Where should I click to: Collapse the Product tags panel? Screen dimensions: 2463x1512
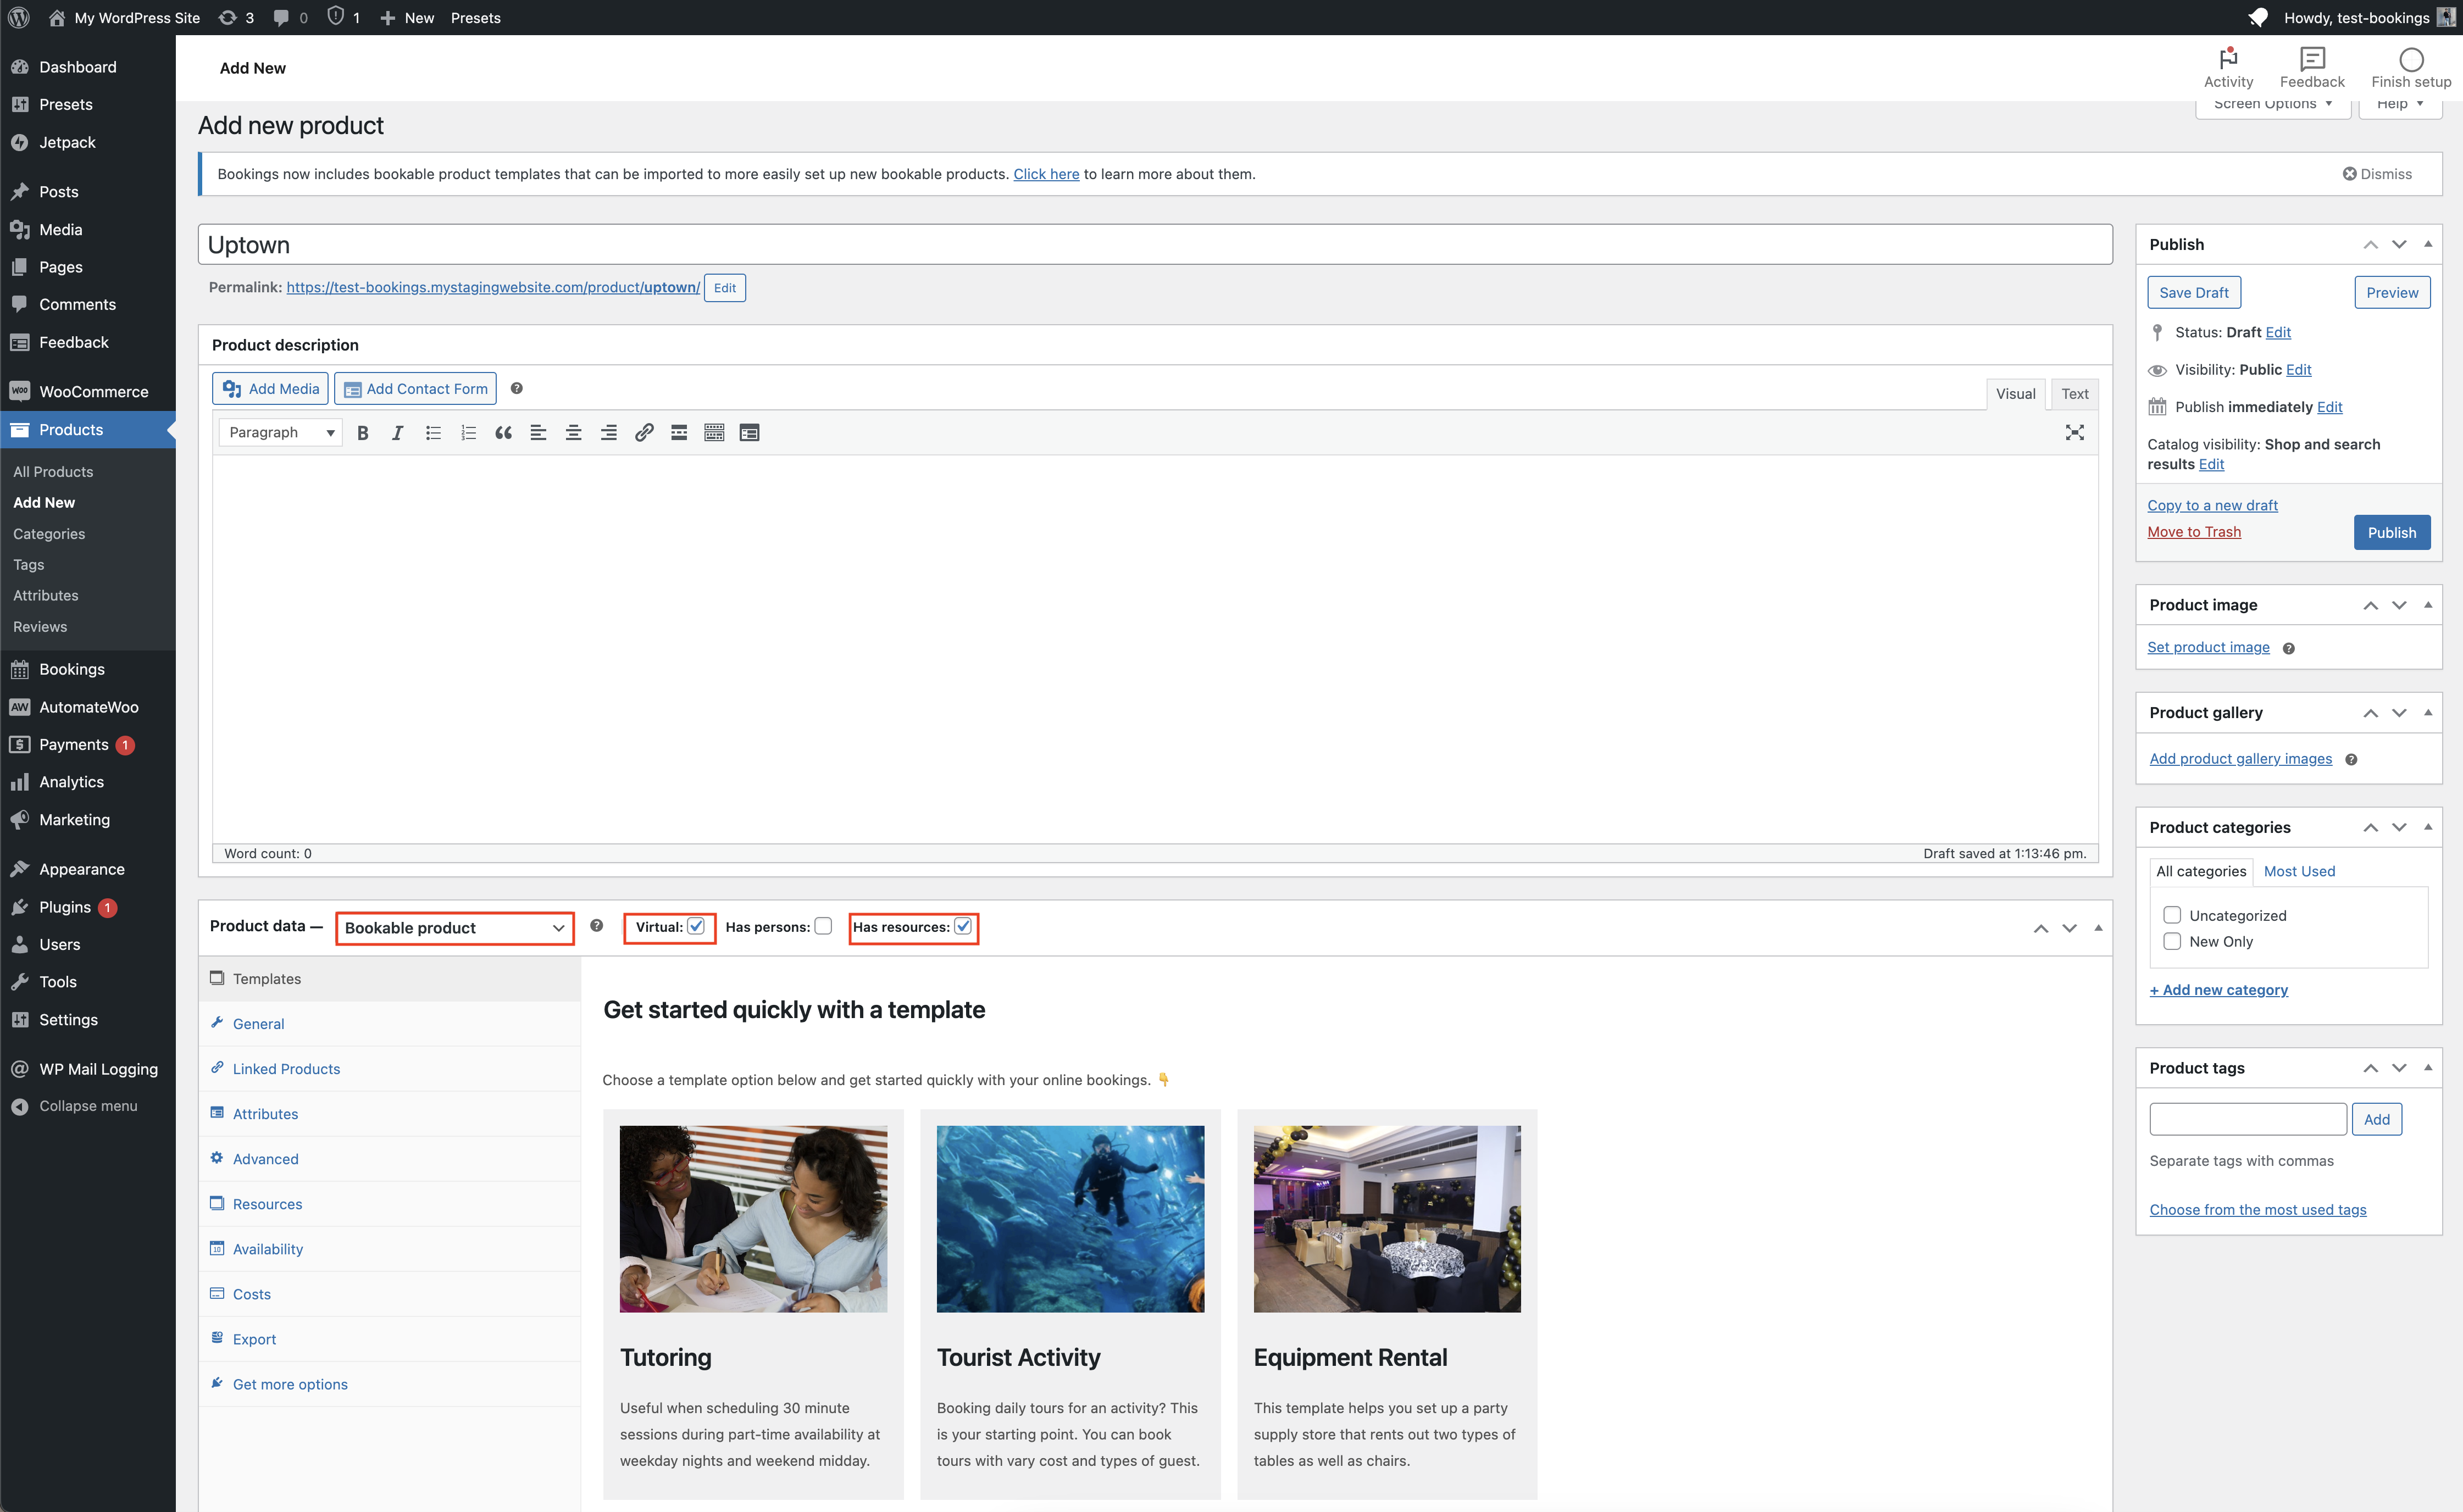click(x=2427, y=1068)
